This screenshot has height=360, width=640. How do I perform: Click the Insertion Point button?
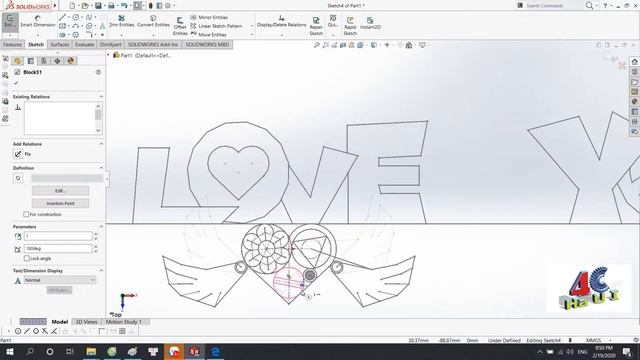60,203
